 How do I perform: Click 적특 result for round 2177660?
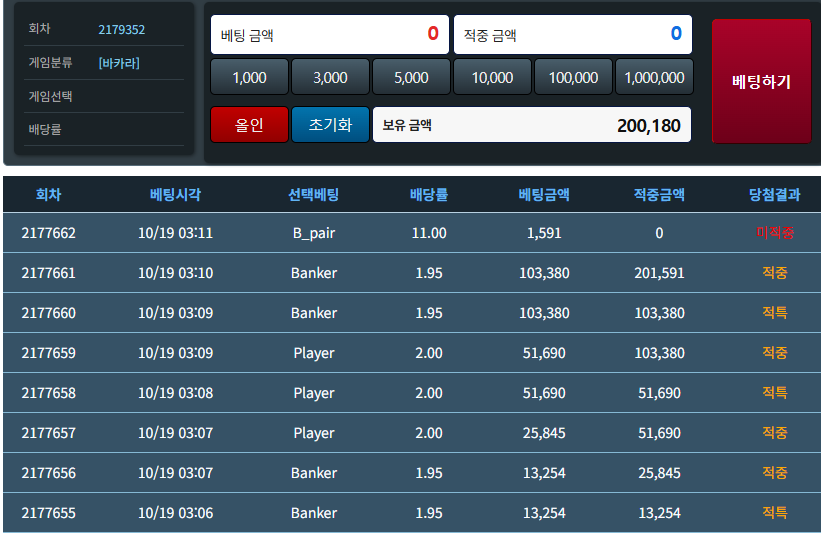pyautogui.click(x=775, y=313)
